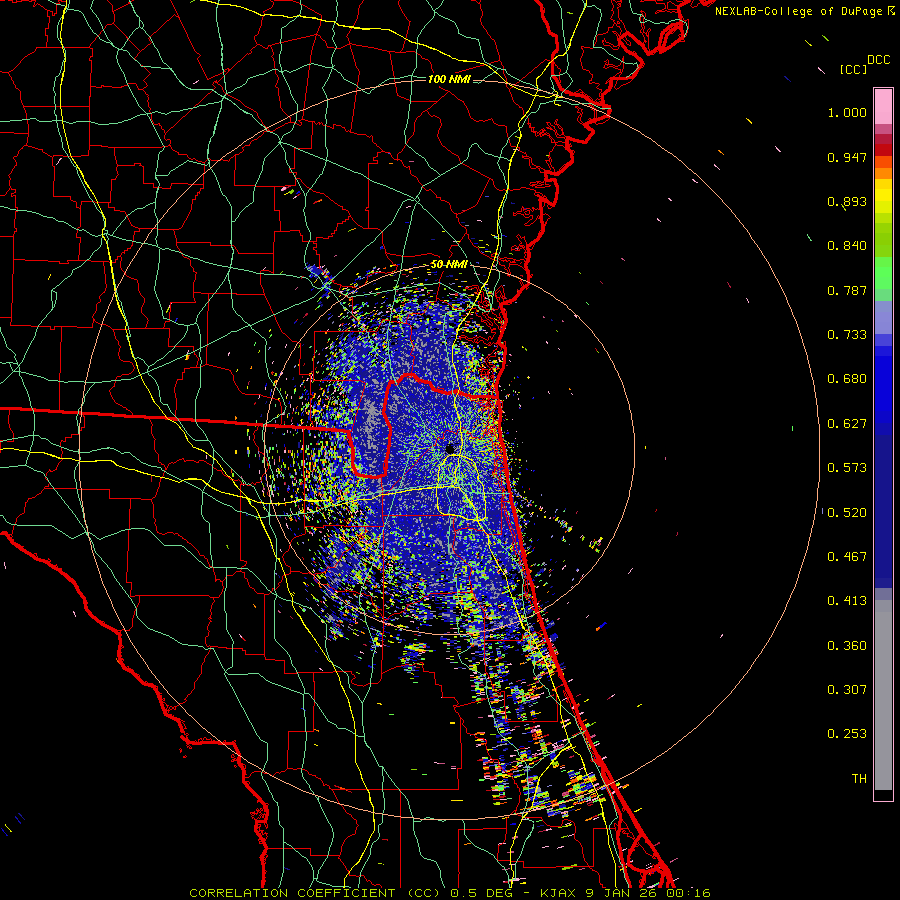Screen dimensions: 900x900
Task: Click the 0.787 color scale value
Action: coord(847,290)
